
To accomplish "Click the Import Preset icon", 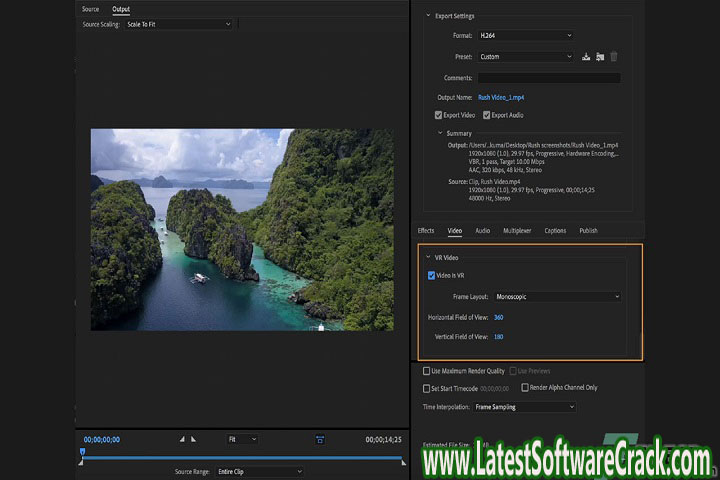I will pos(600,57).
